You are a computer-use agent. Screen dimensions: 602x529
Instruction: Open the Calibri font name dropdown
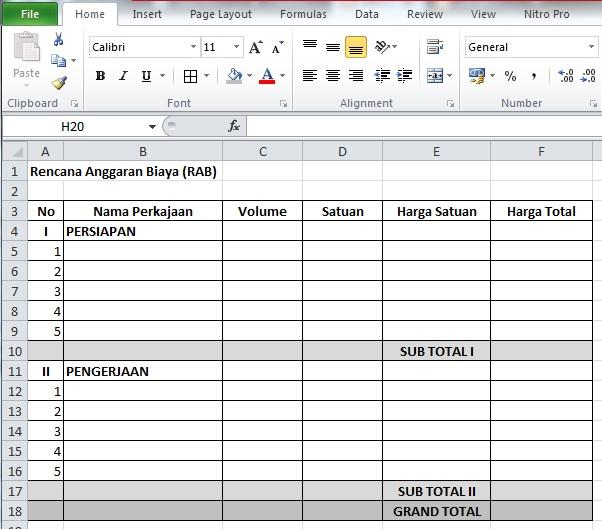(x=193, y=47)
